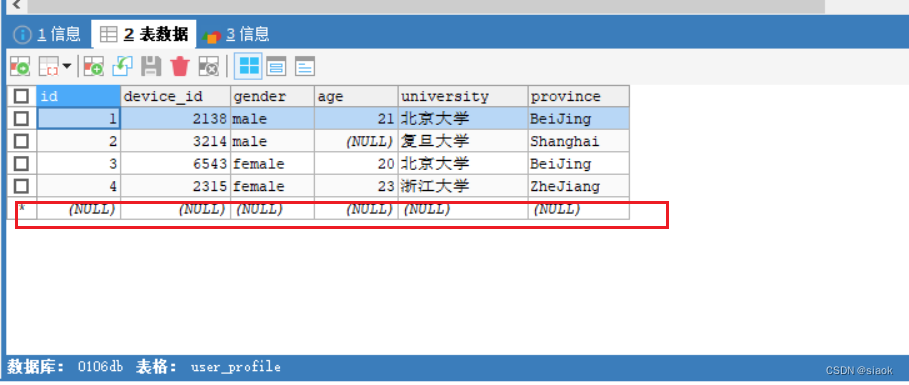
Task: Click the red trash delete row icon
Action: click(x=180, y=67)
